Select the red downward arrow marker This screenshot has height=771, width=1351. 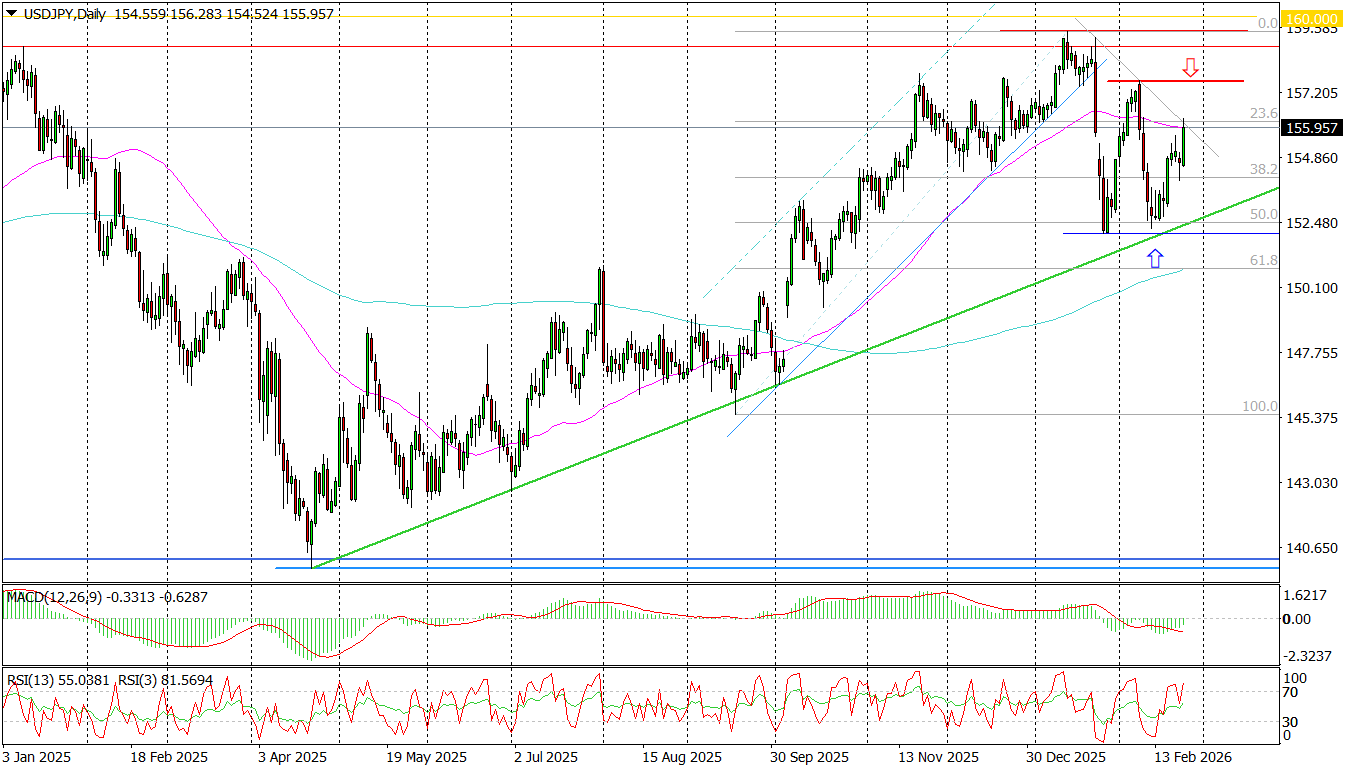click(1189, 68)
